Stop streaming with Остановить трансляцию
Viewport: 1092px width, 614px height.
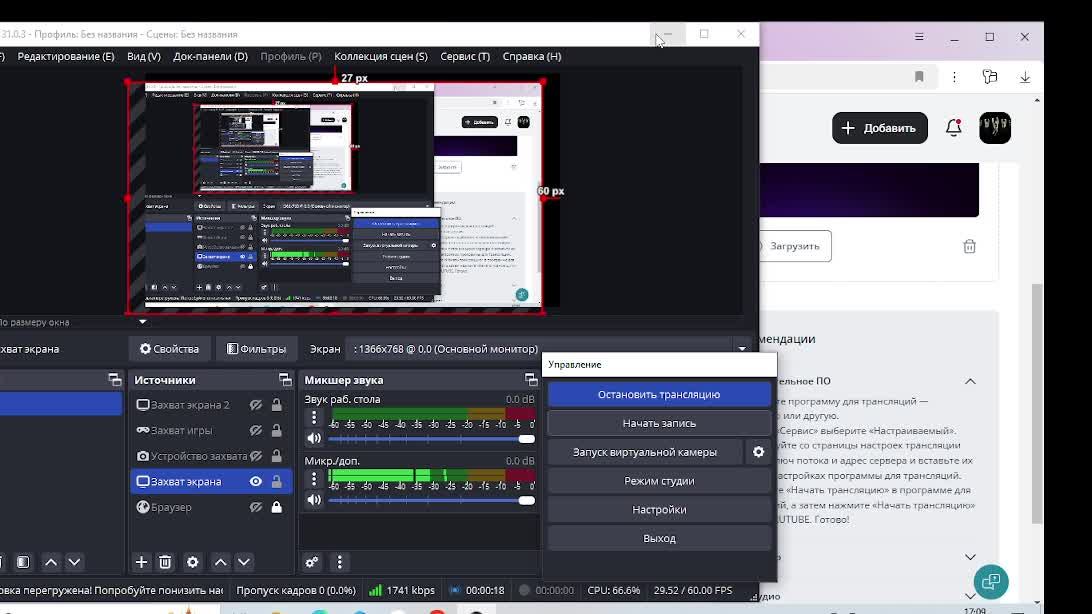click(x=659, y=394)
